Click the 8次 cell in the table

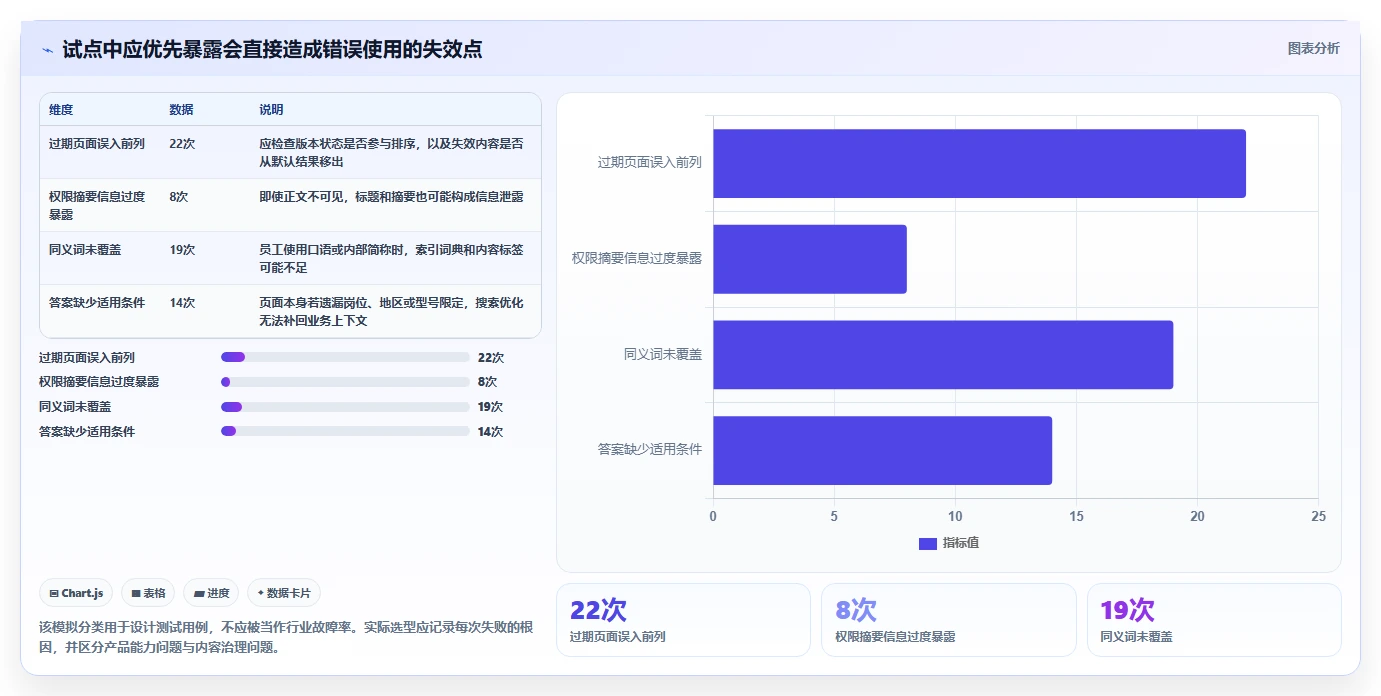coord(179,197)
